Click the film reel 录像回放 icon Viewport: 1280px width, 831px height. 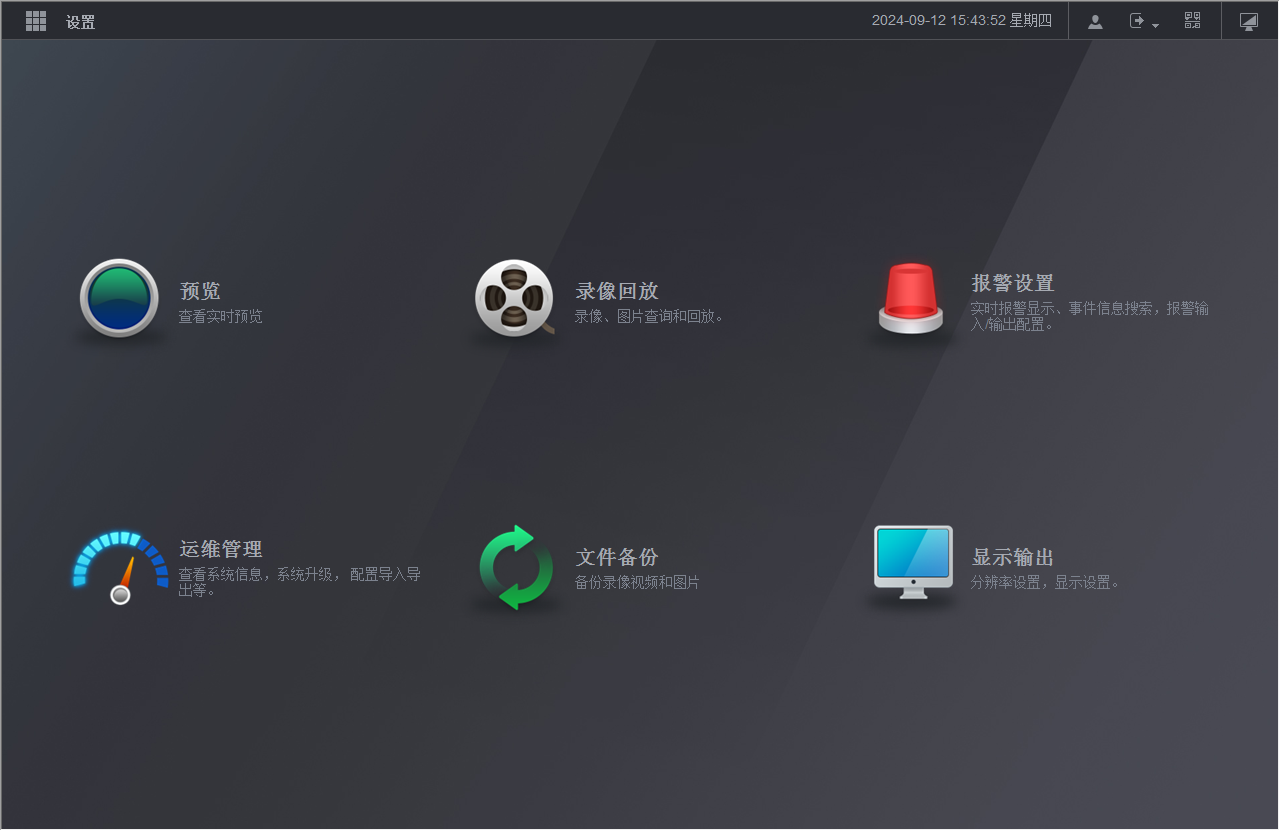514,298
